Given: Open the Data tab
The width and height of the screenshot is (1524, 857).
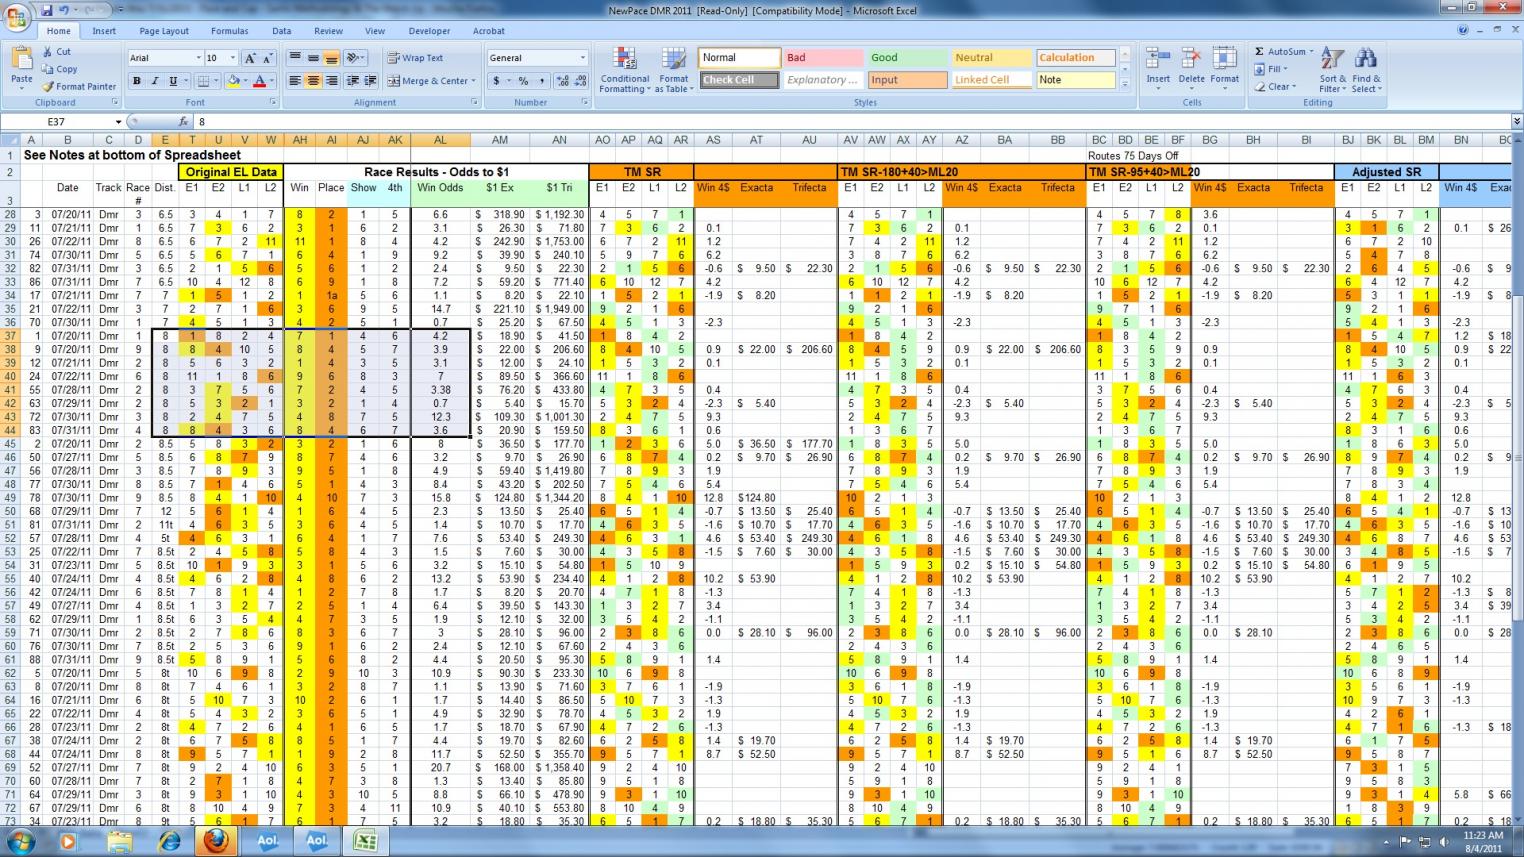Looking at the screenshot, I should pos(282,31).
